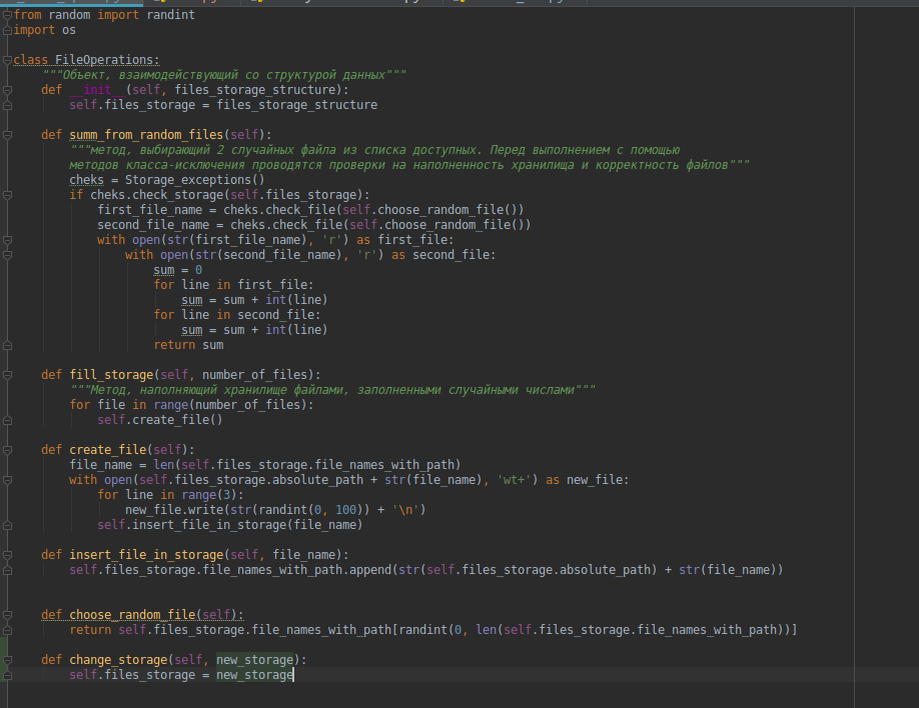Image resolution: width=919 pixels, height=708 pixels.
Task: Fold the 'with open ... as new_file' block
Action: point(7,480)
